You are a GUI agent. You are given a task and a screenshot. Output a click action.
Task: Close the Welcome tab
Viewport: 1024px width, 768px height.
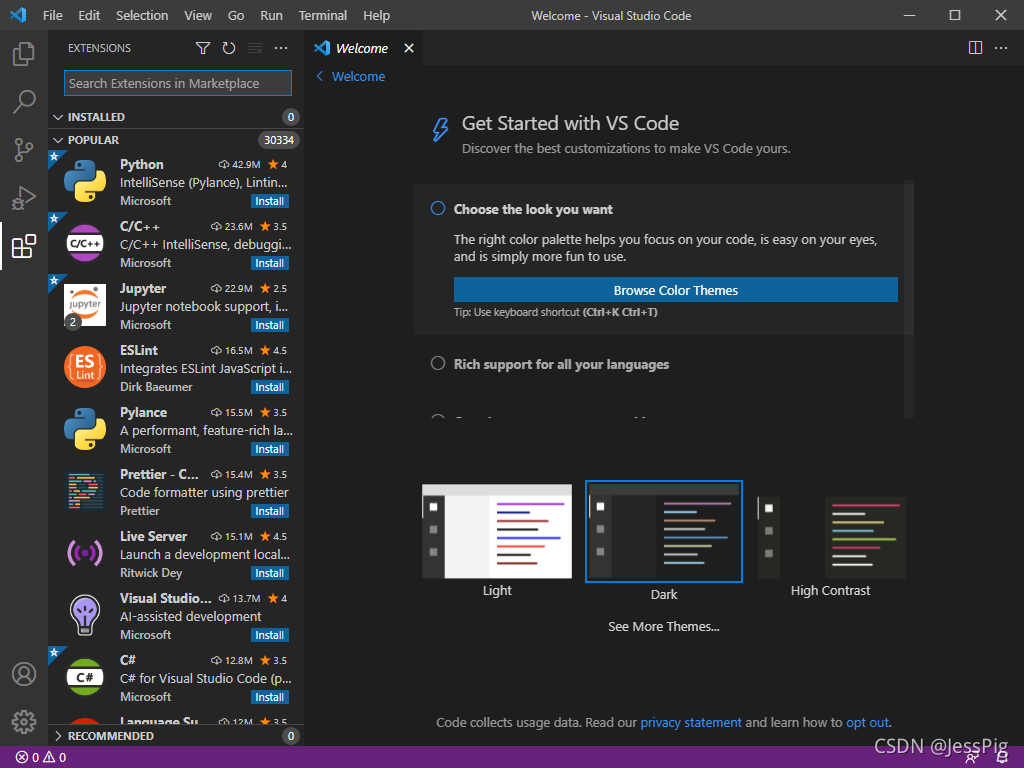click(409, 48)
